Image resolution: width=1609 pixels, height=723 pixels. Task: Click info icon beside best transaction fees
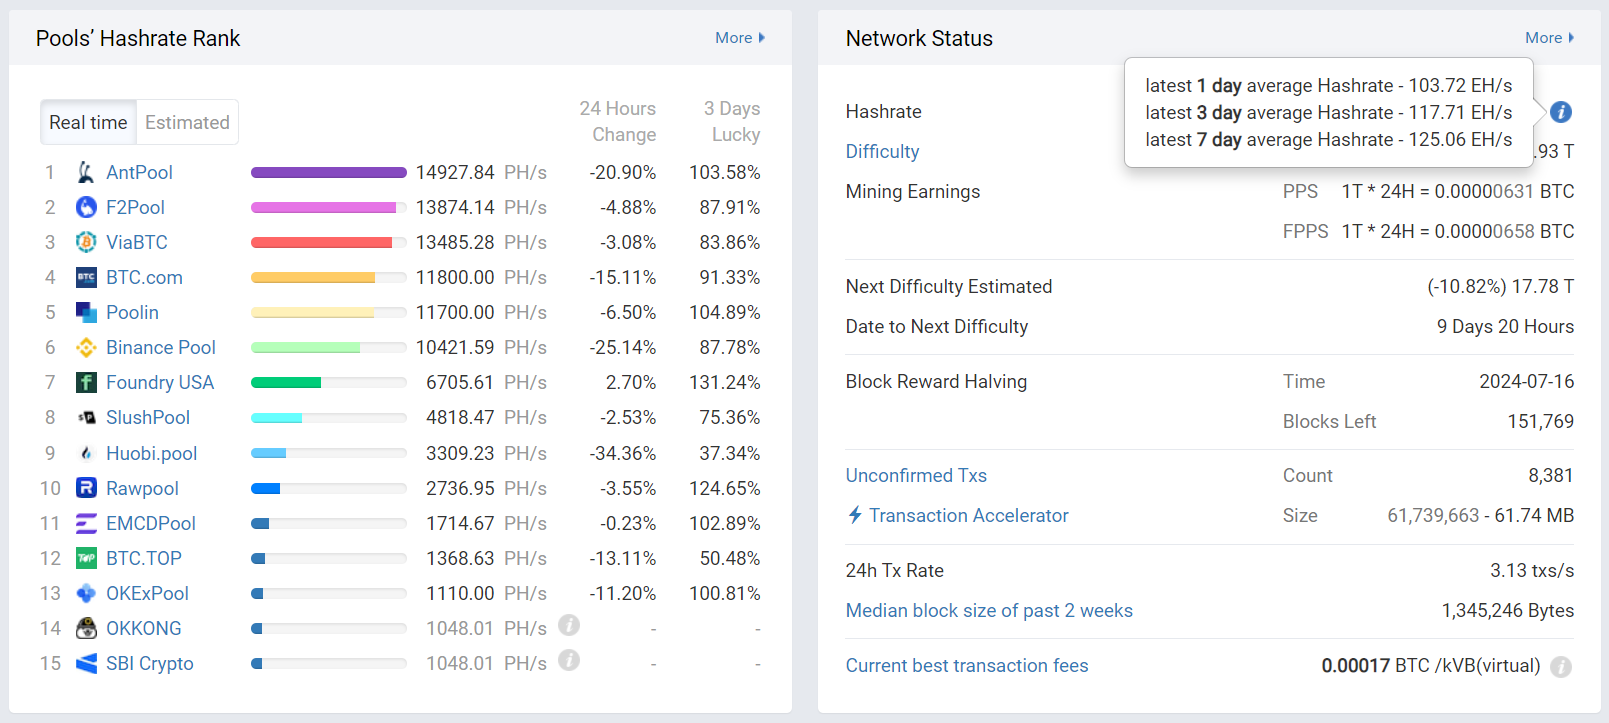point(1561,667)
